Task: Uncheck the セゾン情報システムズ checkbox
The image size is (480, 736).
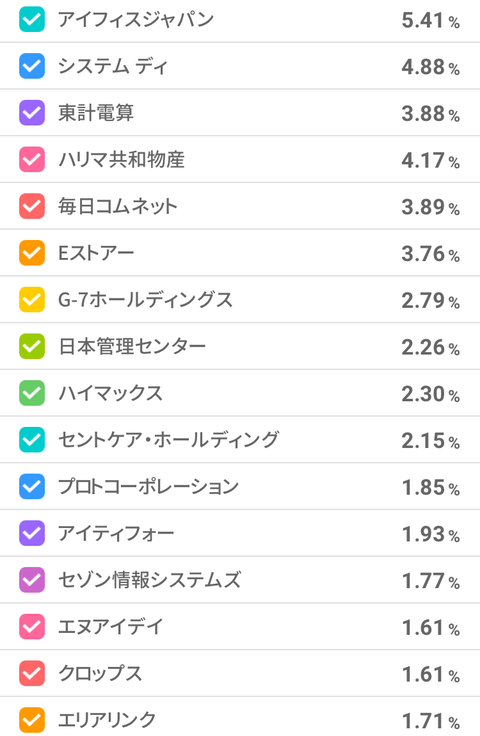Action: click(x=32, y=580)
